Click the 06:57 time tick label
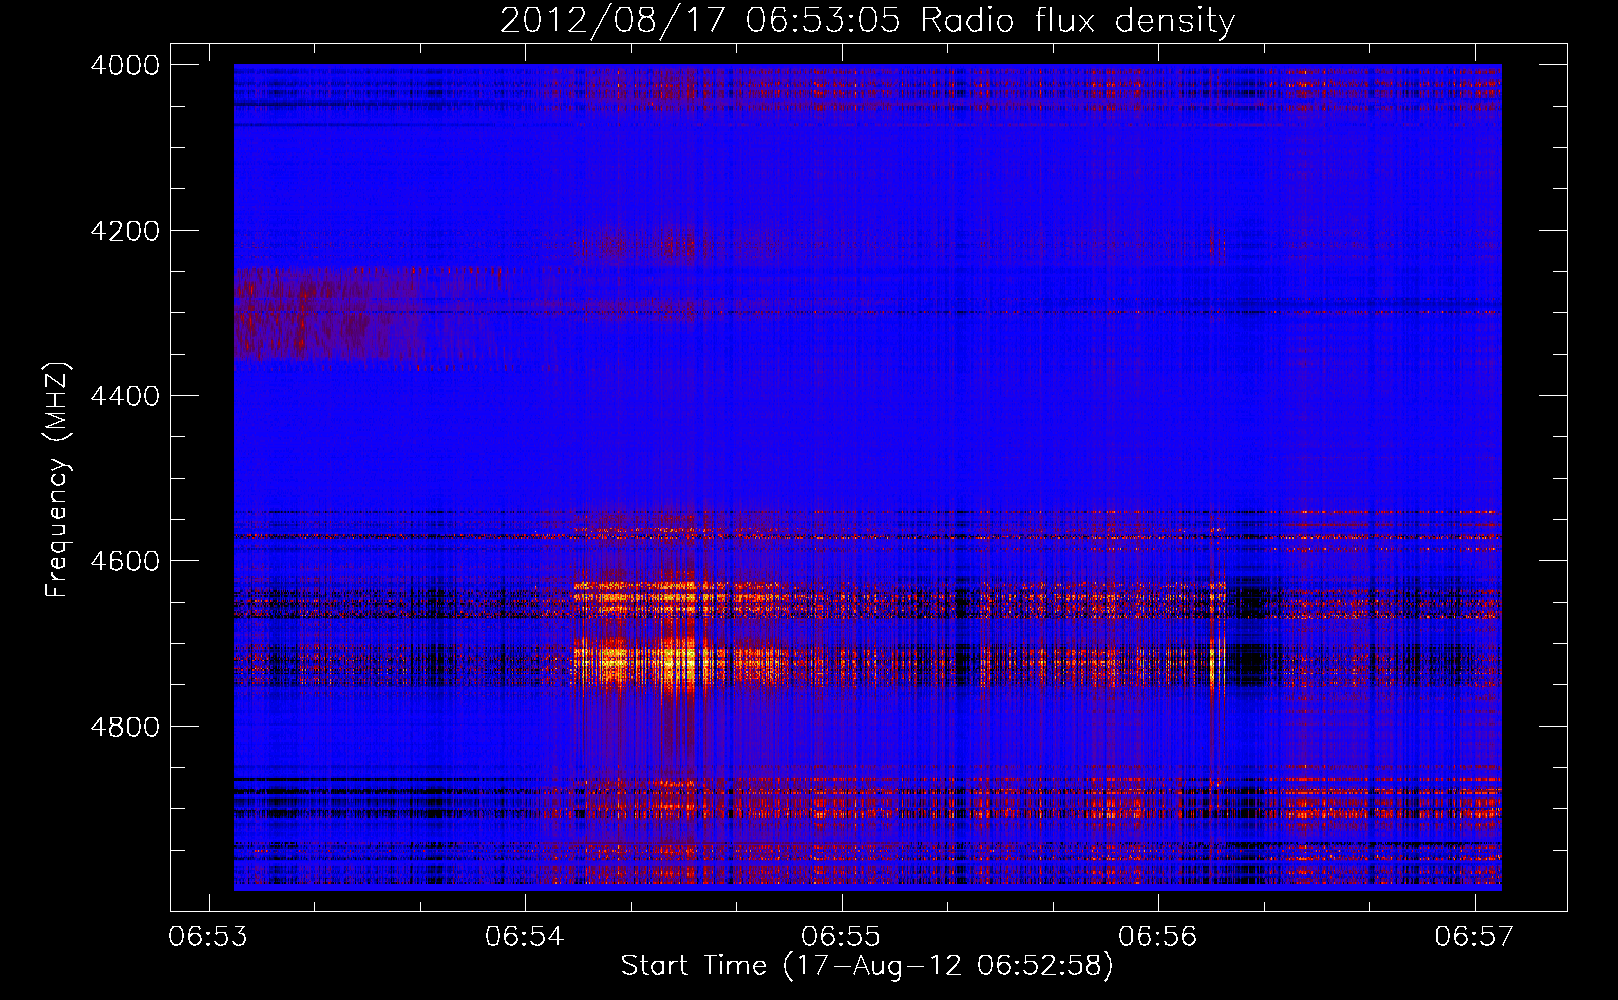The height and width of the screenshot is (1000, 1618). (x=1475, y=937)
